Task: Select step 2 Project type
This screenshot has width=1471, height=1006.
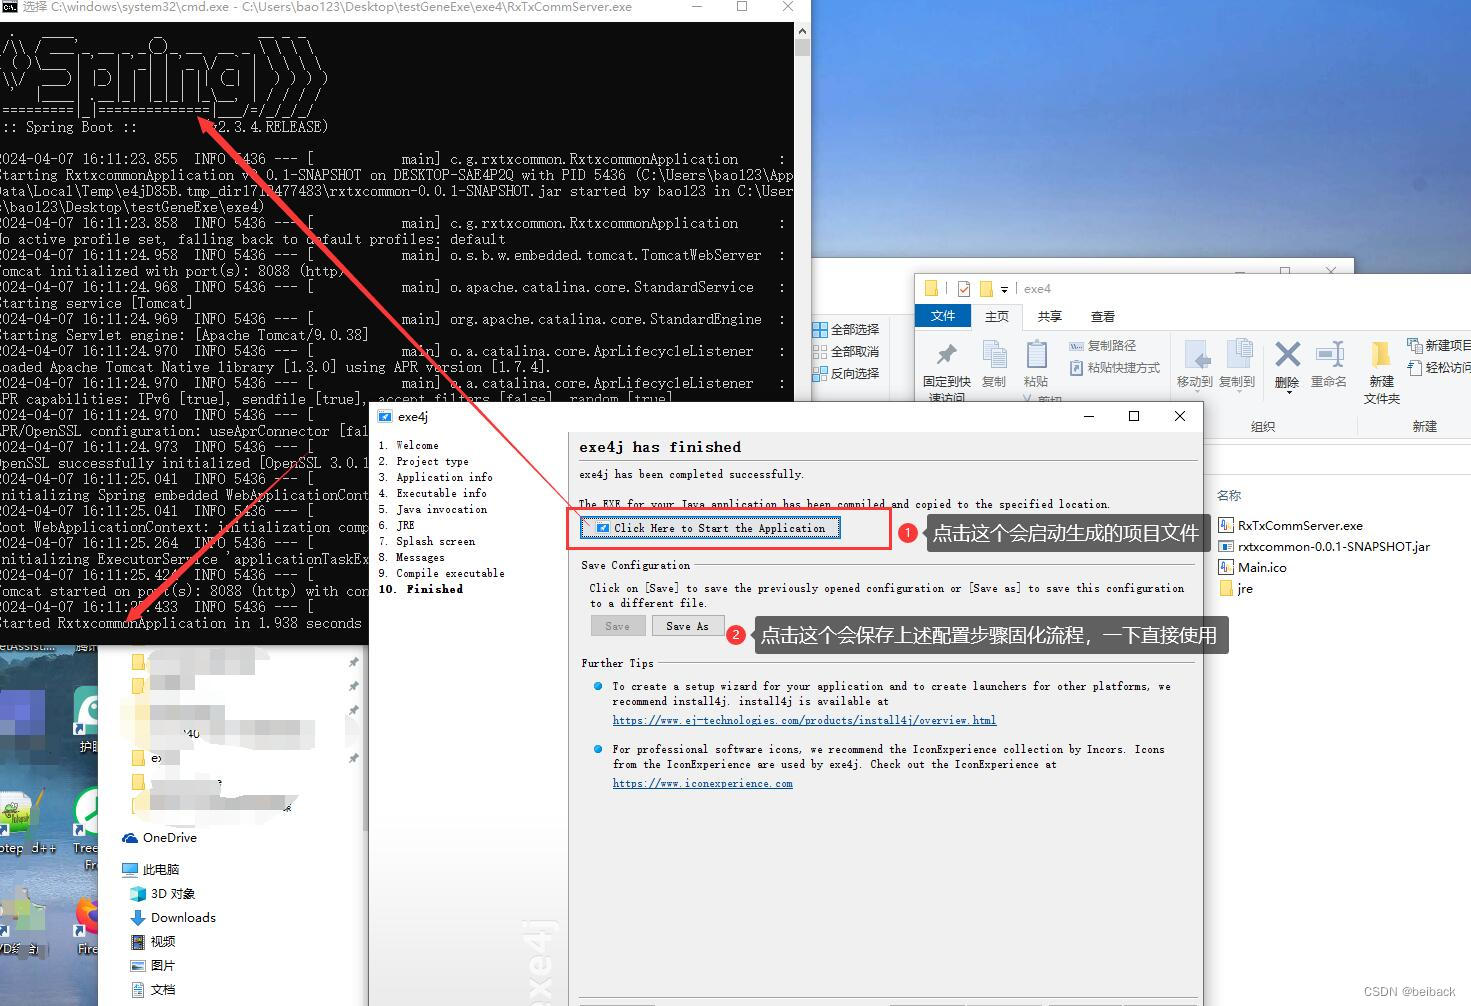Action: pos(423,461)
